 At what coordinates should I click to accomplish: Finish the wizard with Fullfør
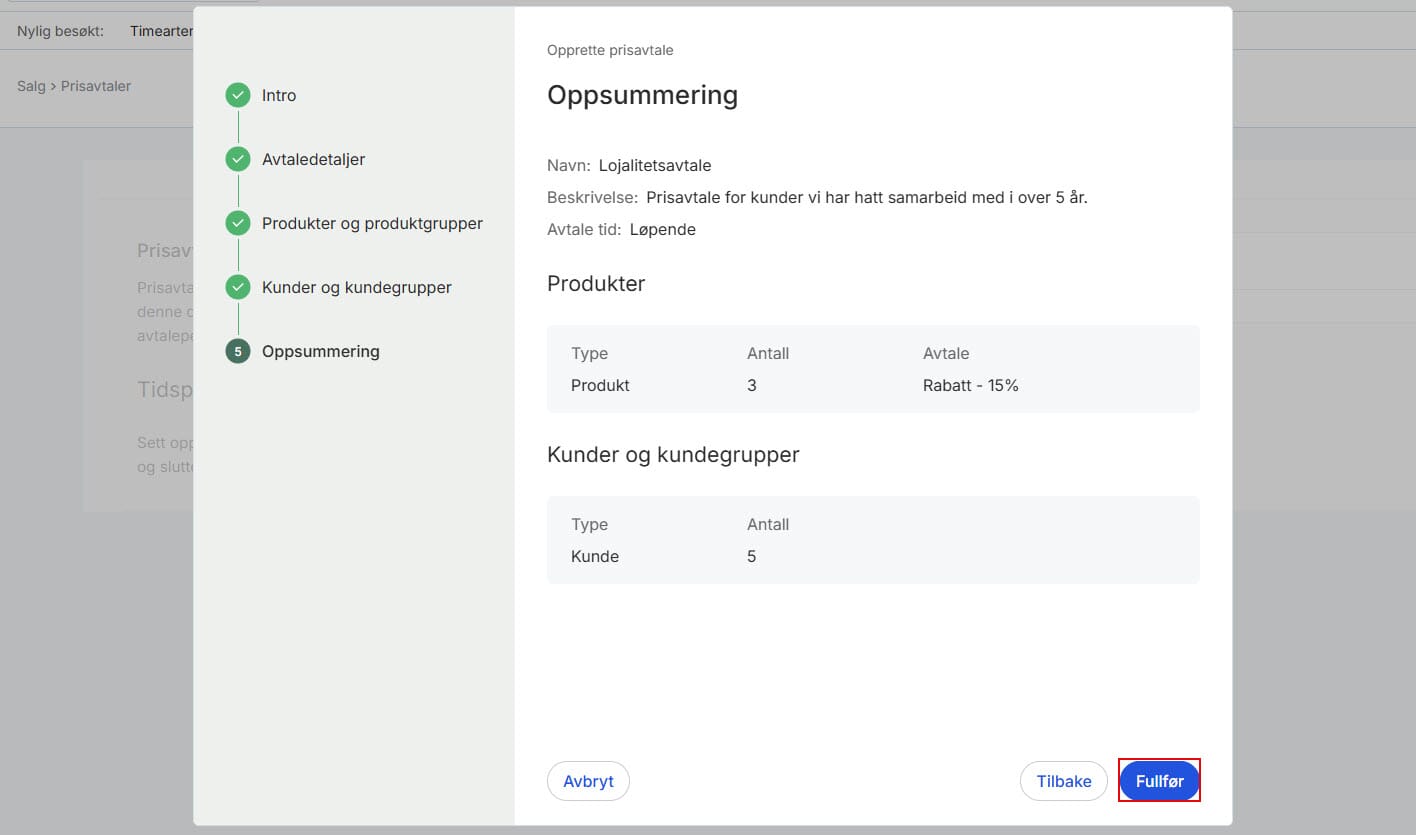[x=1159, y=781]
